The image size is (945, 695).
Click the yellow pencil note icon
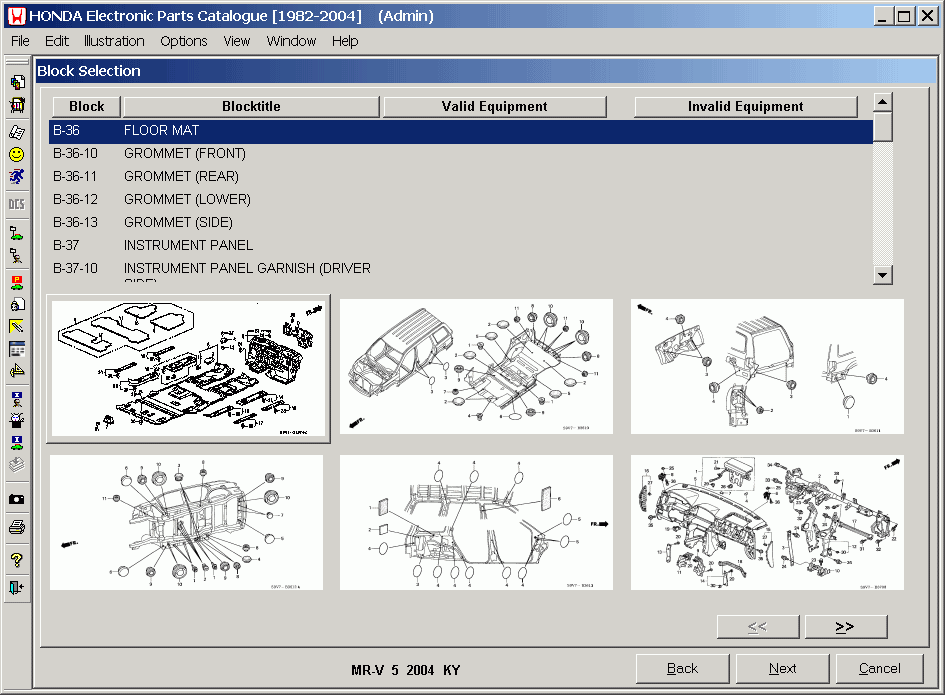(x=17, y=327)
